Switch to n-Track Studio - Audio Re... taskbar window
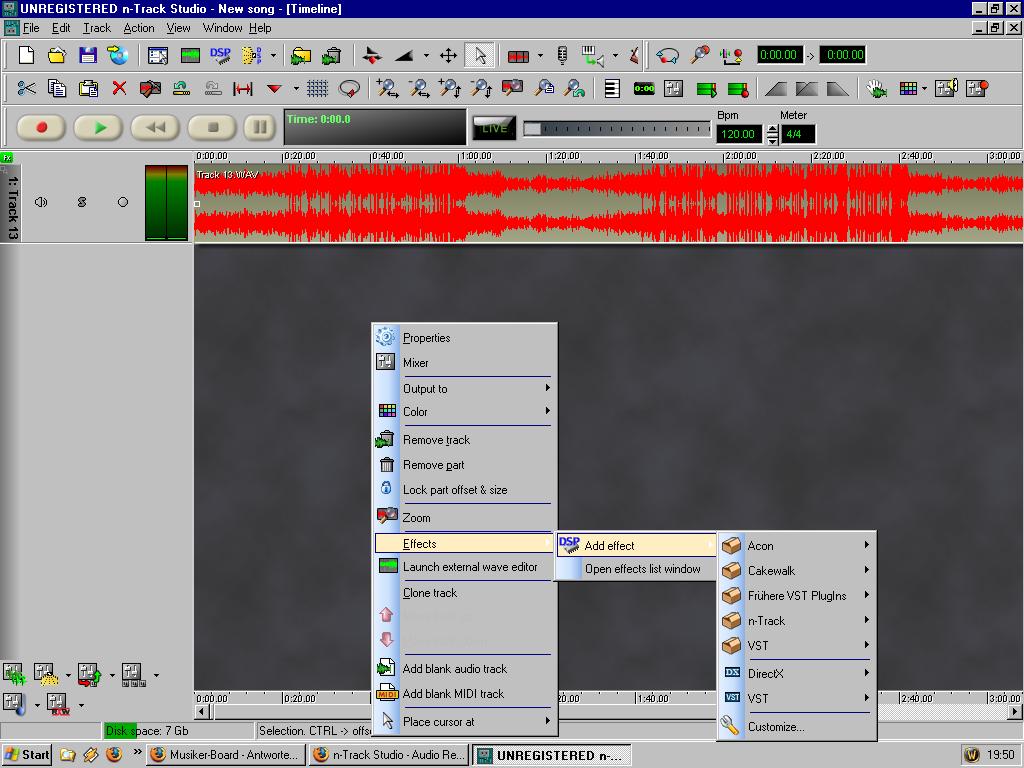 (x=389, y=754)
